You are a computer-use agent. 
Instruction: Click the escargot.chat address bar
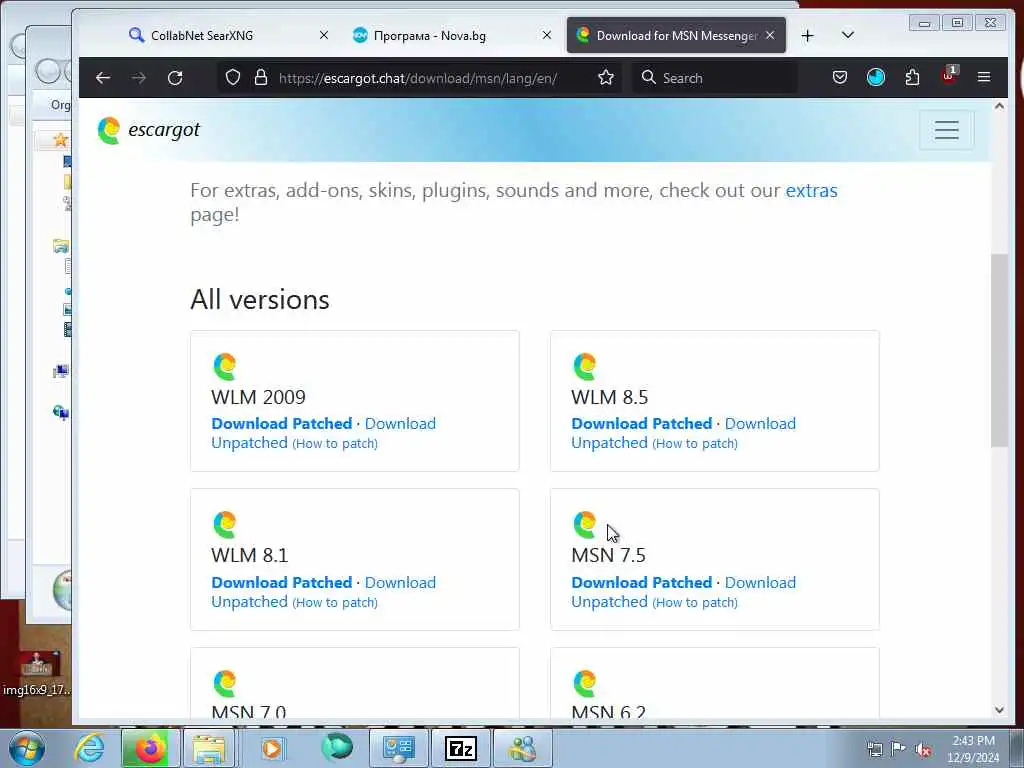[x=418, y=78]
